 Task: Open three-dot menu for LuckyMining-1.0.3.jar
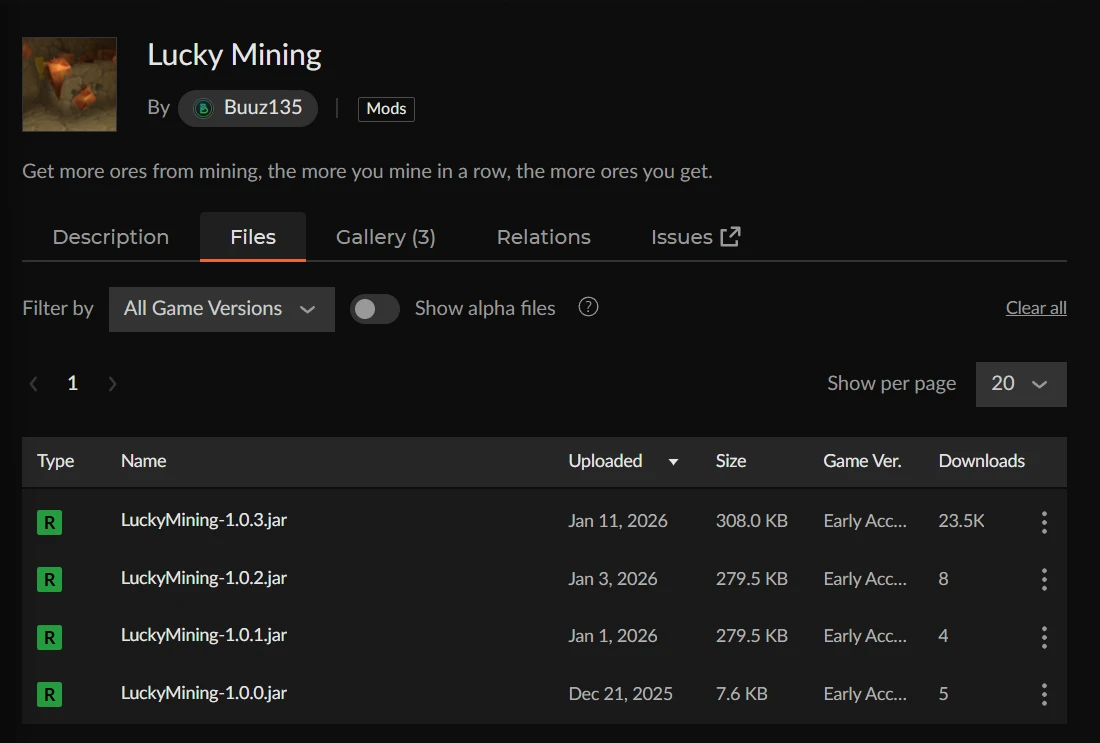pyautogui.click(x=1044, y=521)
